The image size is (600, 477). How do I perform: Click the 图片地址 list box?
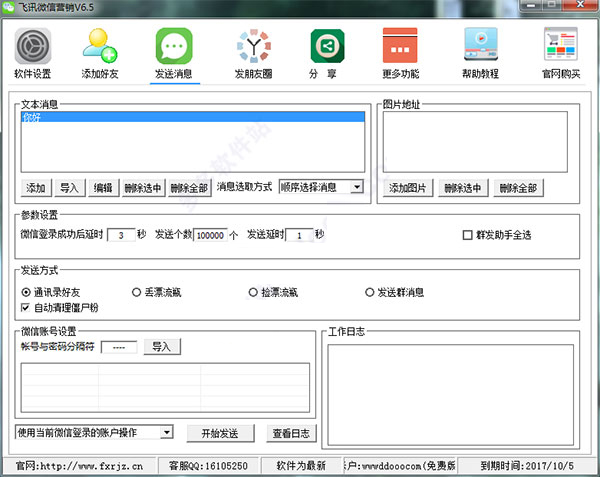coord(475,142)
